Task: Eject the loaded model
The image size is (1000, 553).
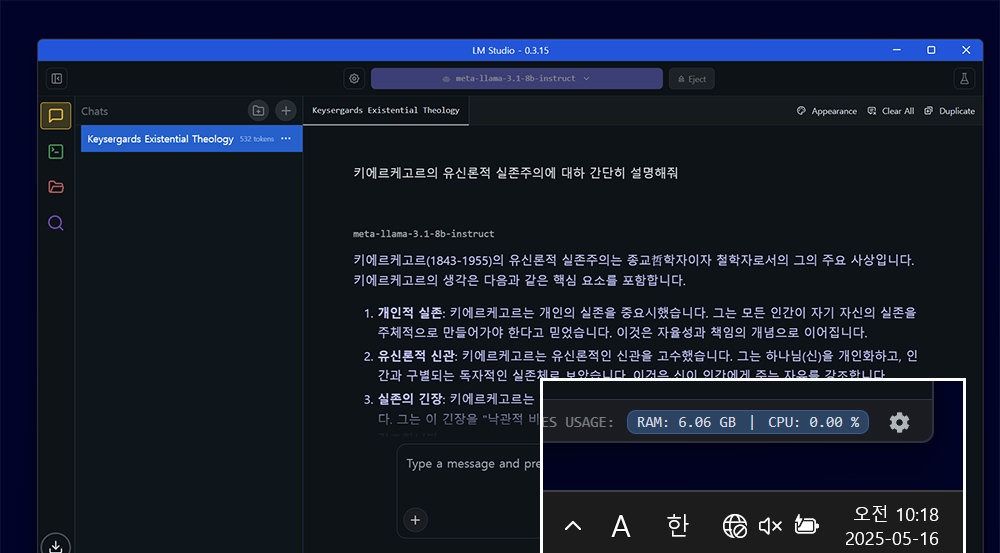Action: click(692, 78)
